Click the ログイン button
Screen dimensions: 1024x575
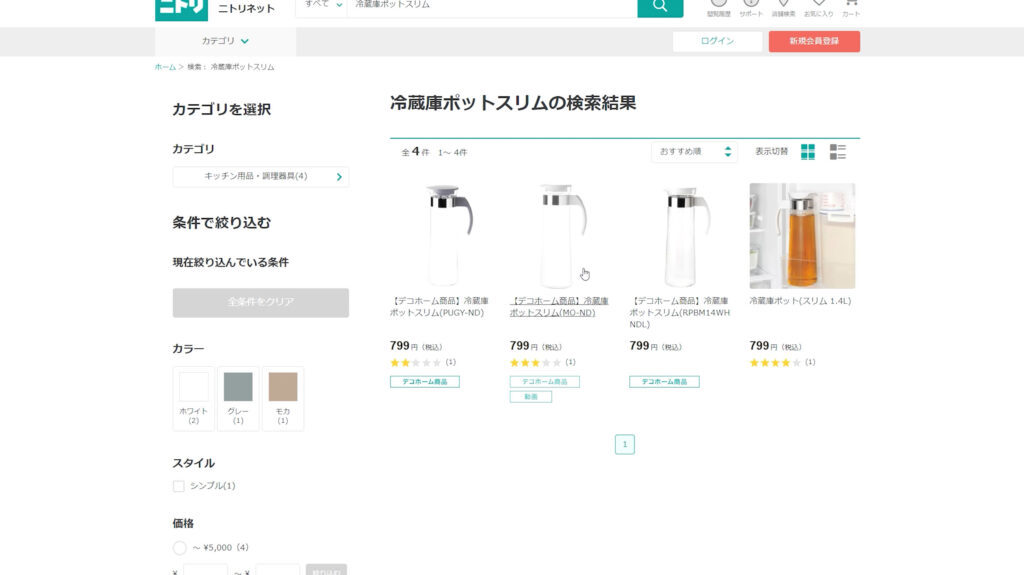click(717, 41)
